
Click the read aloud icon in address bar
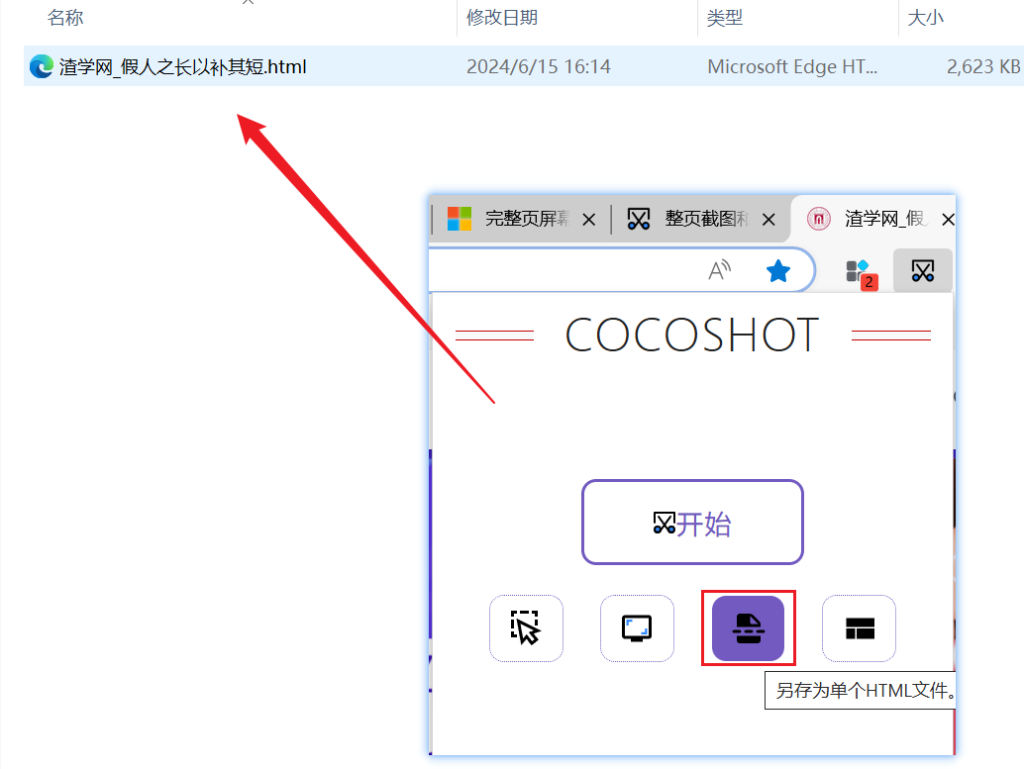pos(719,270)
